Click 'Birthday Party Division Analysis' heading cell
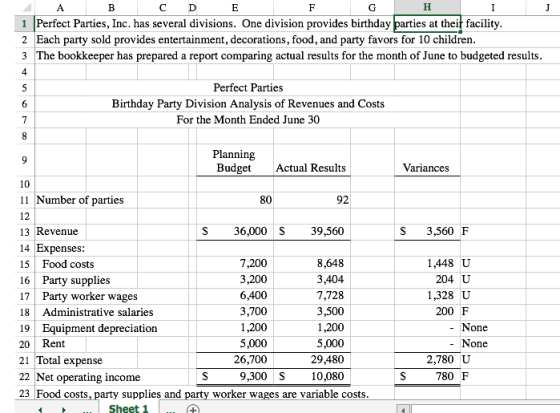Image resolution: width=560 pixels, height=413 pixels. 248,104
